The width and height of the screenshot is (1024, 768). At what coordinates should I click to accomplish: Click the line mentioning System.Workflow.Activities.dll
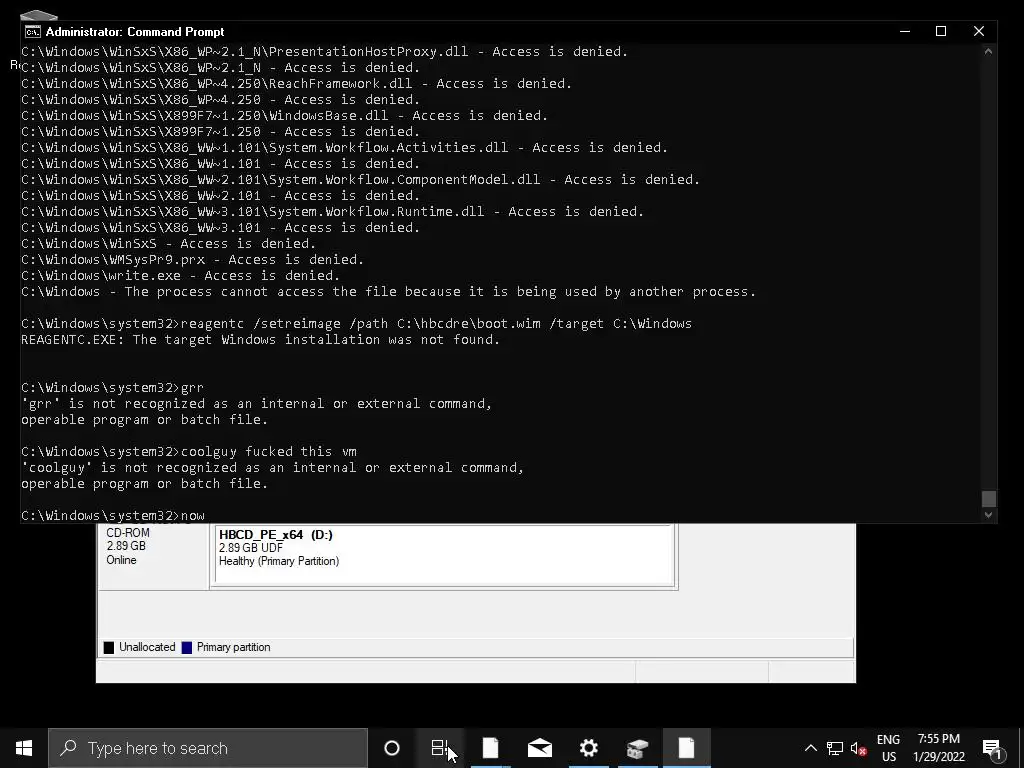pyautogui.click(x=345, y=148)
